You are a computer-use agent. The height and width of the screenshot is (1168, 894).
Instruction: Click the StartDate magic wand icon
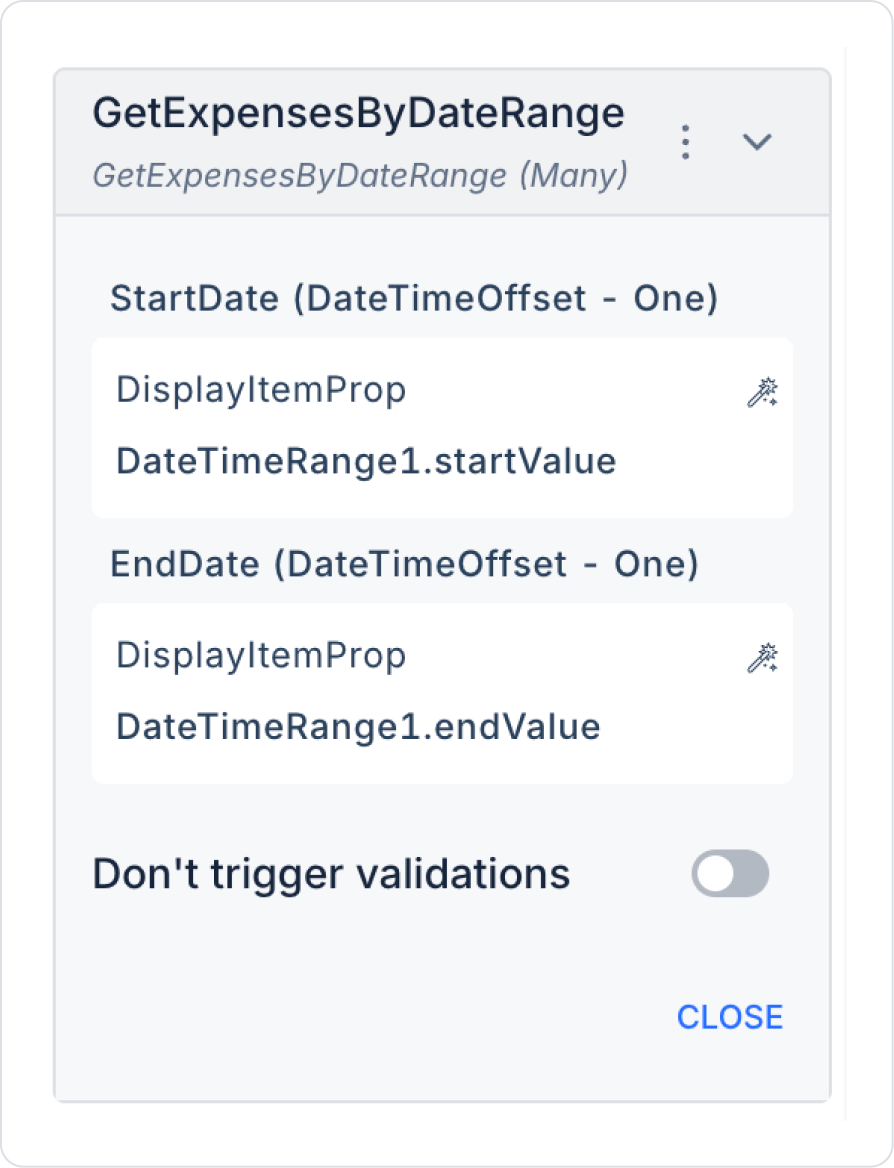pos(762,393)
